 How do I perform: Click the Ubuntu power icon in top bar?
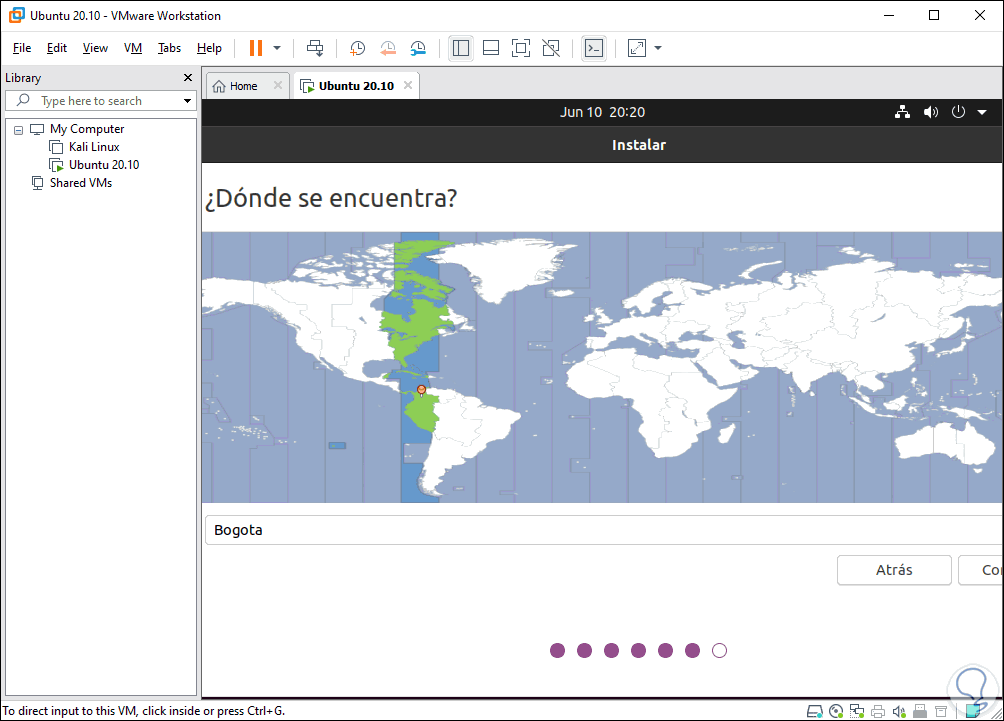pos(958,112)
